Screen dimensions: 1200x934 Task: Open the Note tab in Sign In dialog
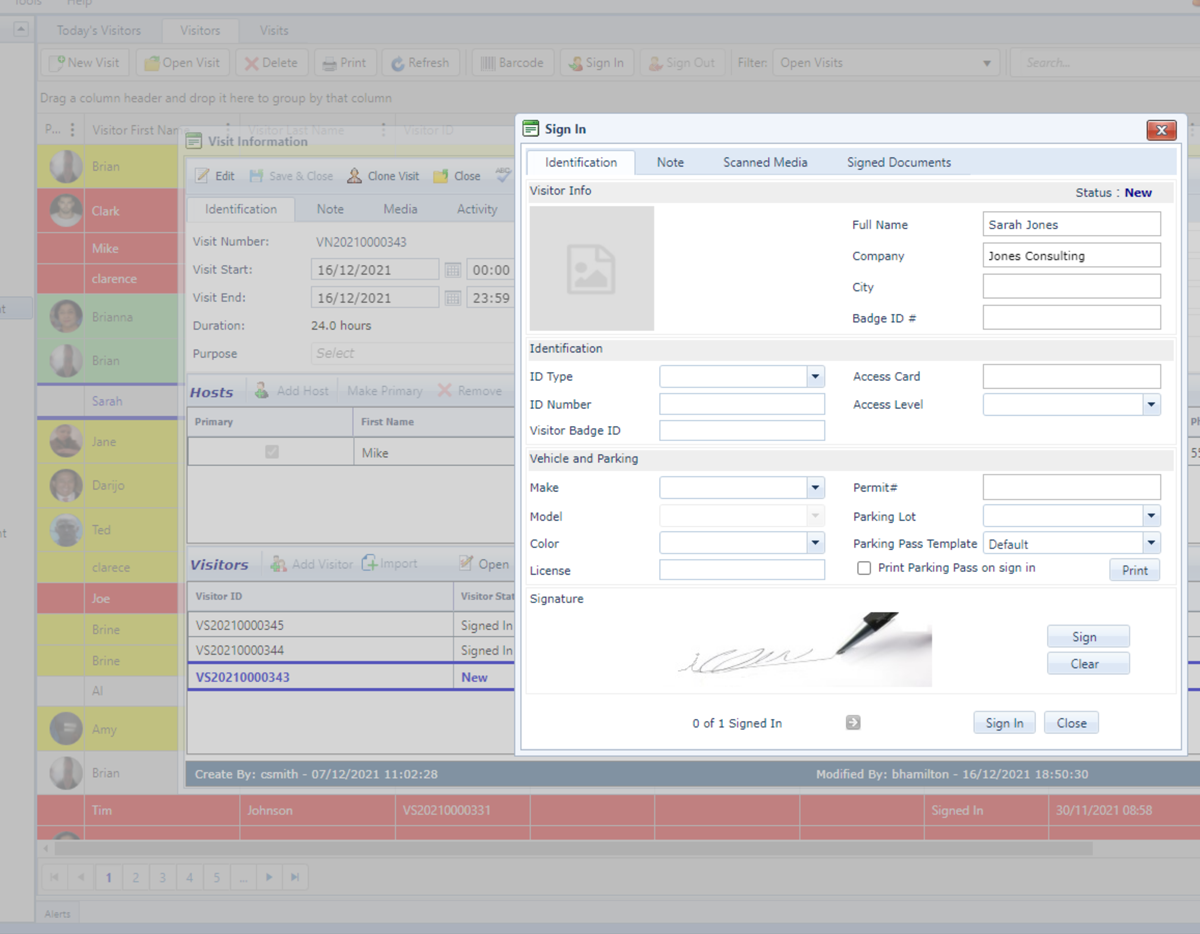[670, 162]
